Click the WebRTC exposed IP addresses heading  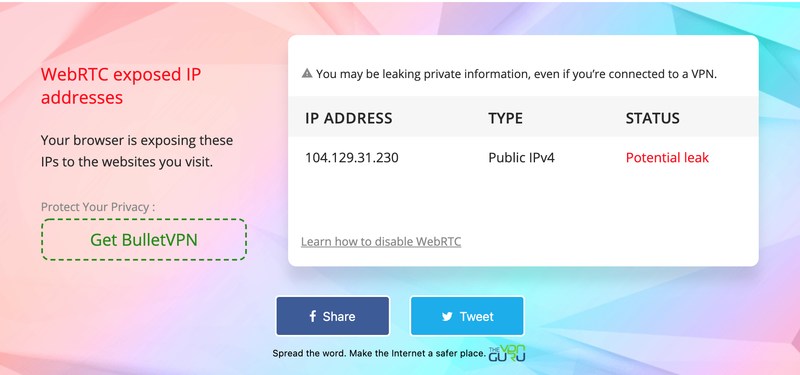(x=121, y=86)
